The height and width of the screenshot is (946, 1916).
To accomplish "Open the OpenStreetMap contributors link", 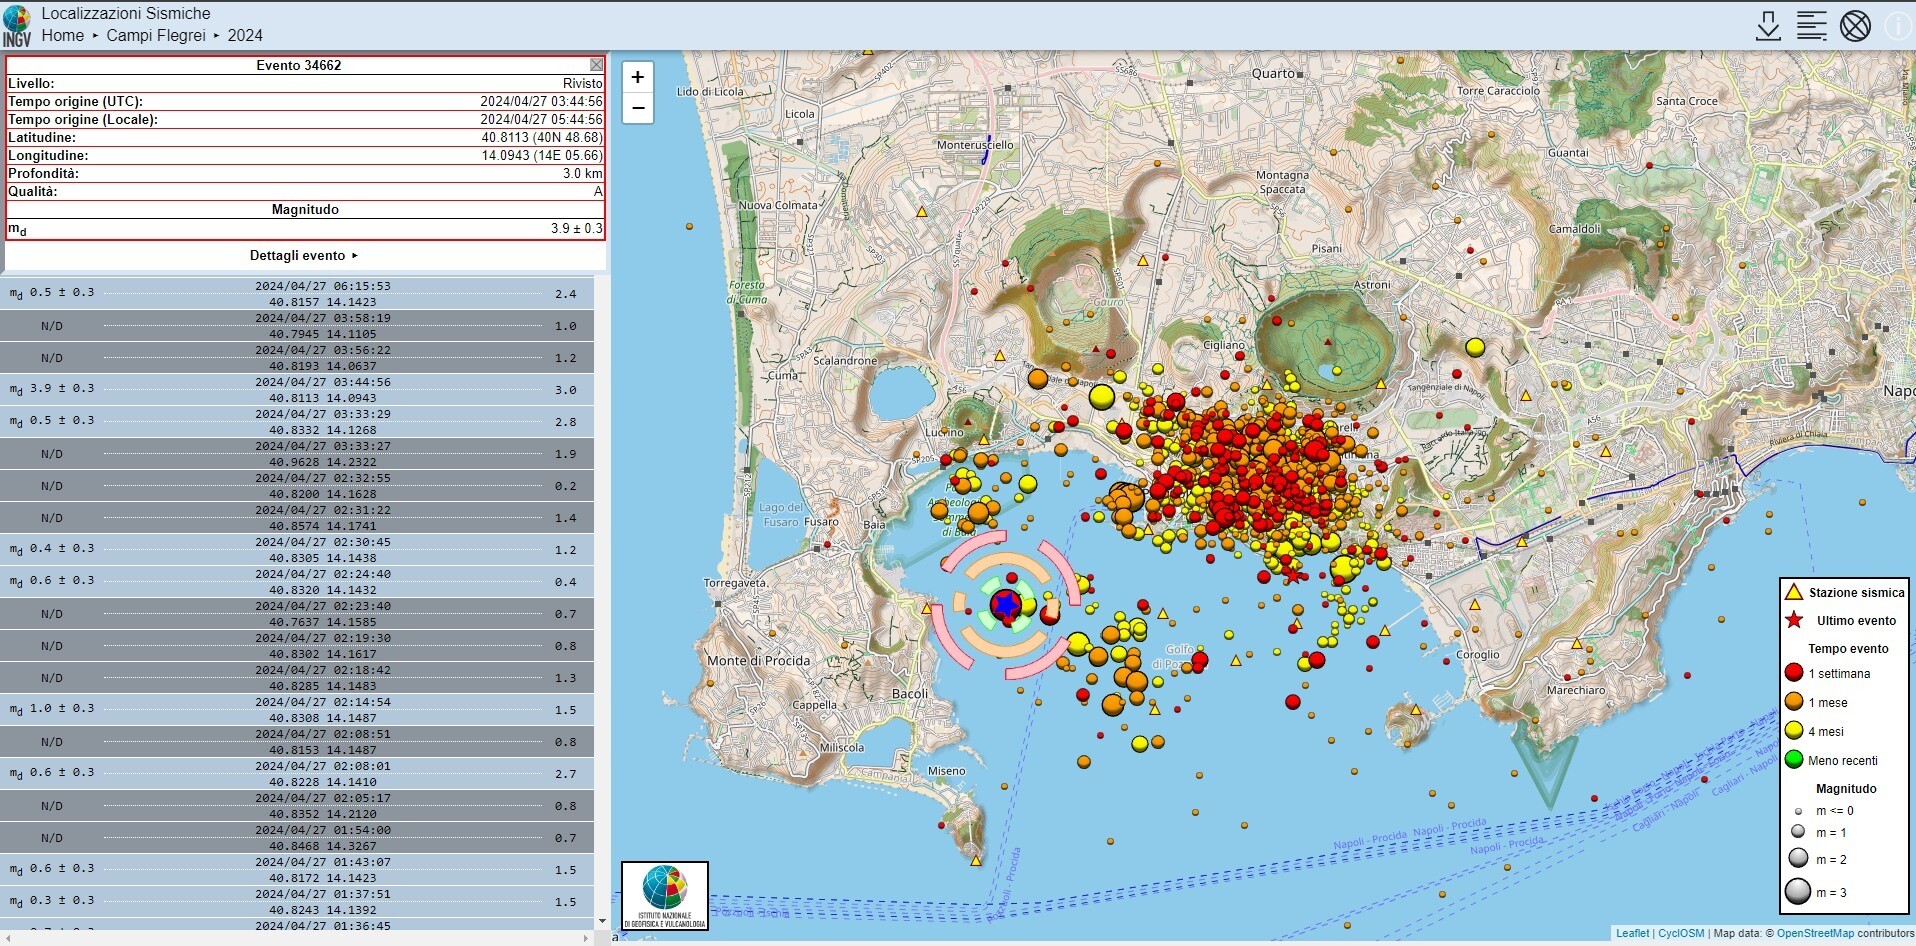I will (x=1814, y=933).
